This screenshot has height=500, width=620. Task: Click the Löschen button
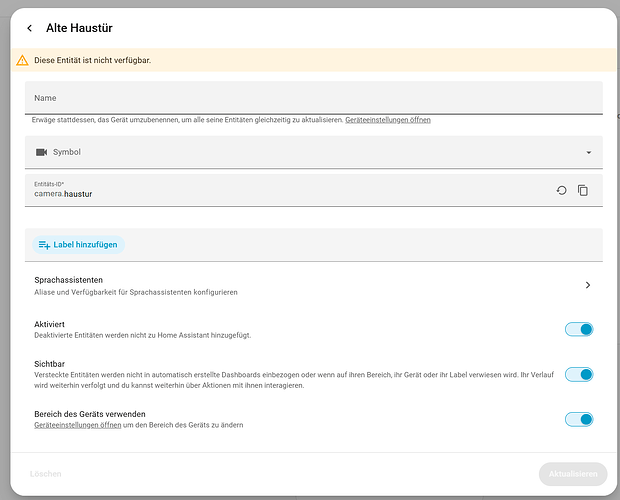tap(45, 474)
